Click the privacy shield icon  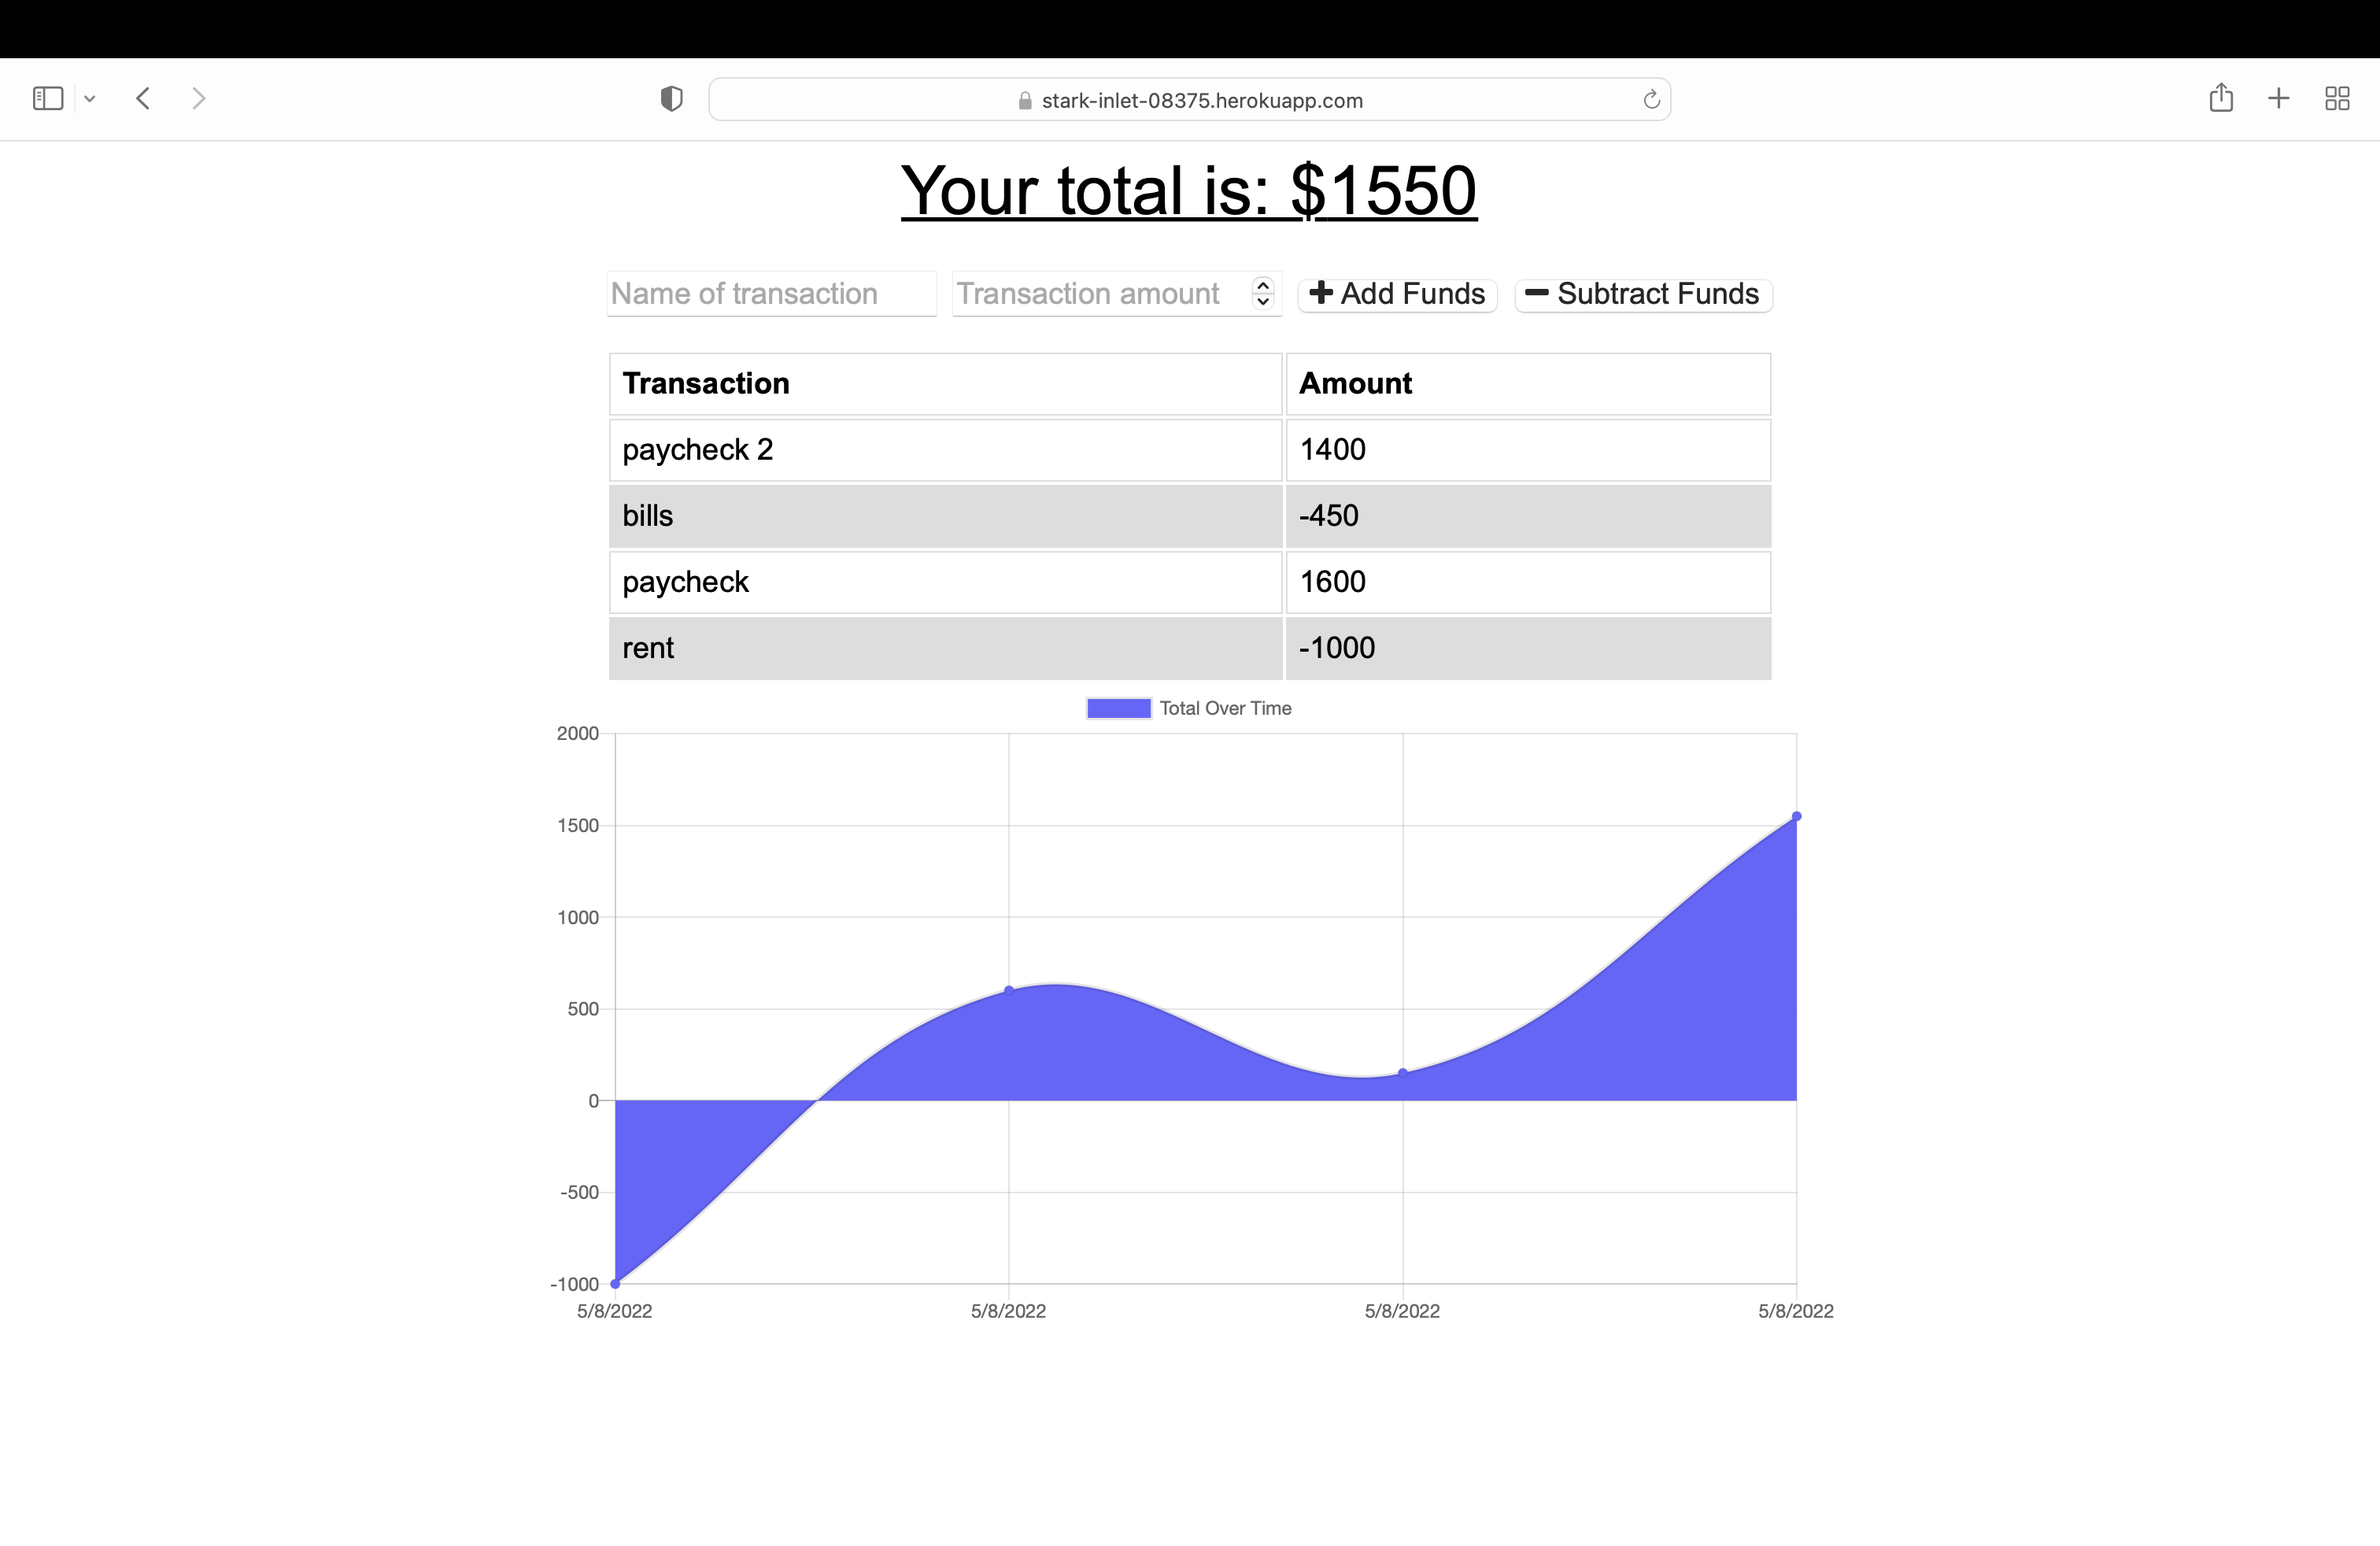[671, 98]
